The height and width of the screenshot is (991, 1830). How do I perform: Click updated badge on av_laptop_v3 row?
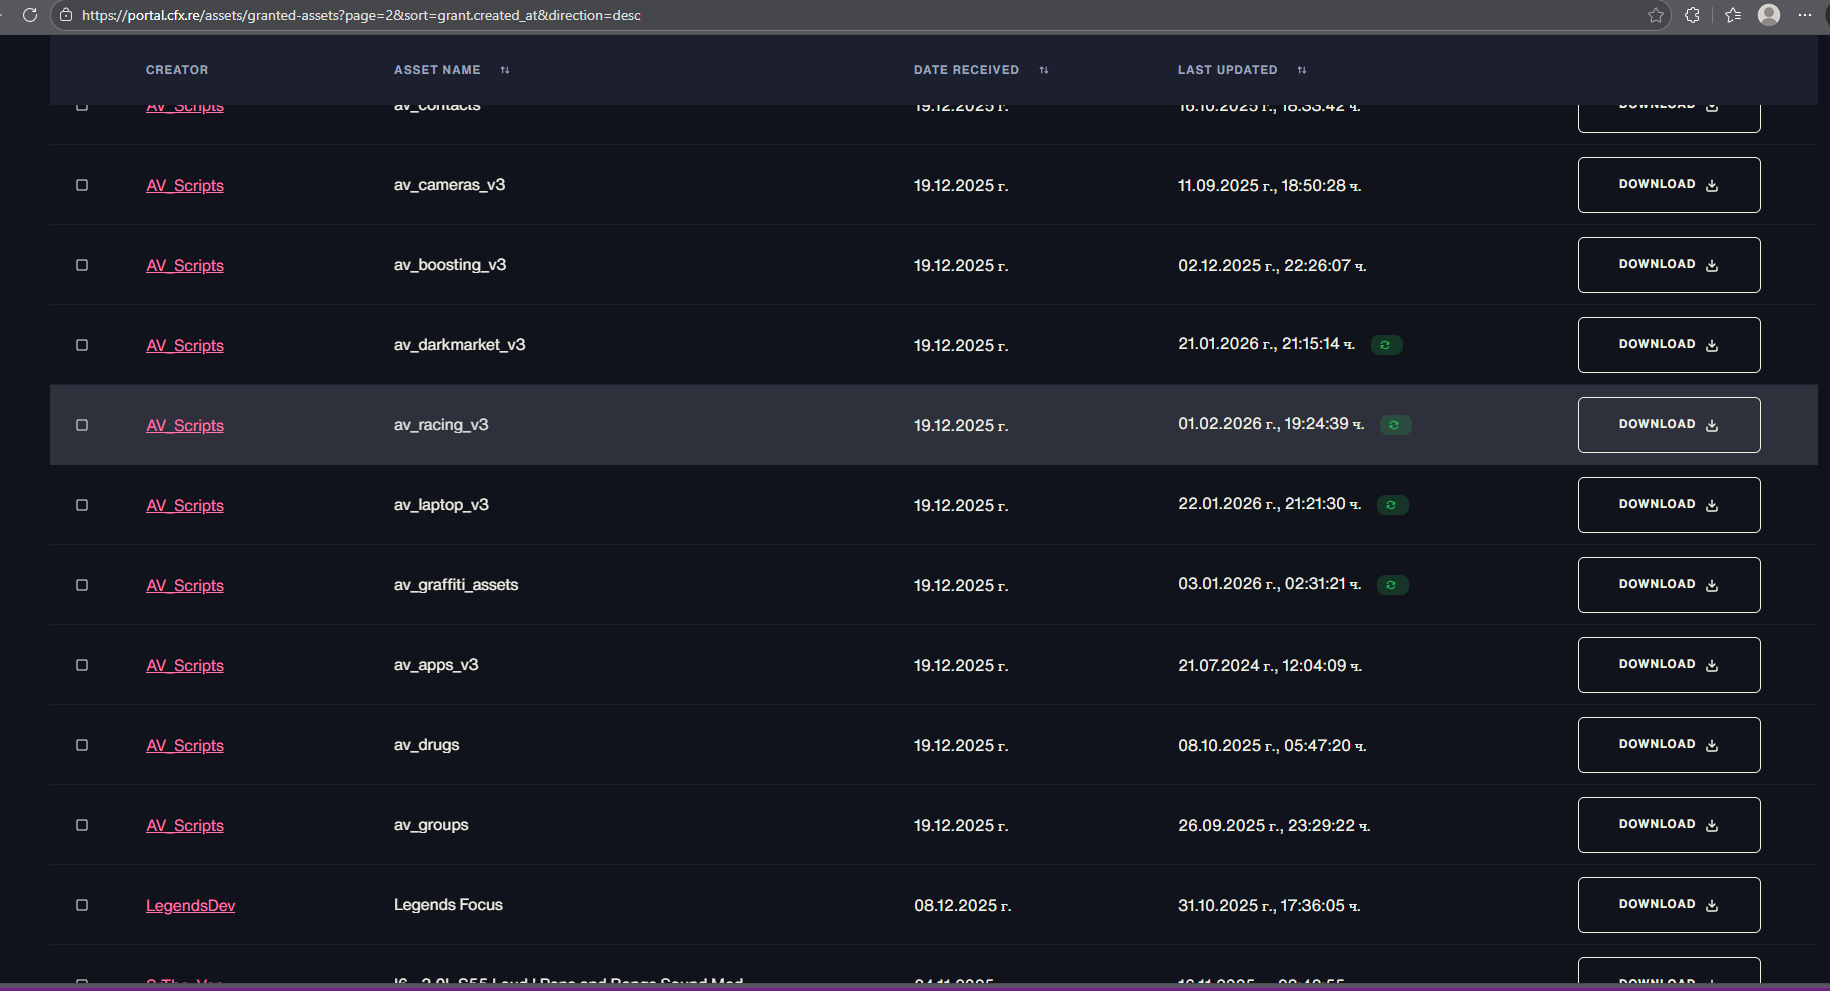(x=1392, y=505)
